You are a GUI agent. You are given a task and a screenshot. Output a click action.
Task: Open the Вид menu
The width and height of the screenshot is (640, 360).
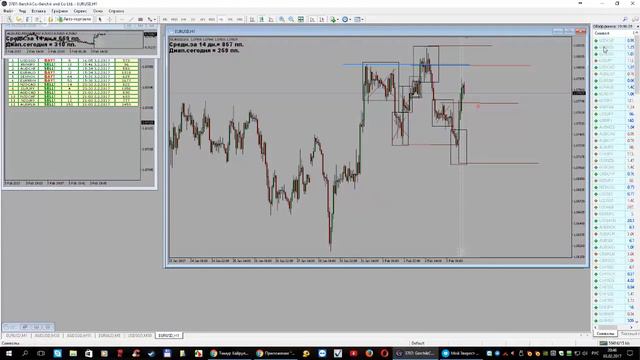coord(22,11)
